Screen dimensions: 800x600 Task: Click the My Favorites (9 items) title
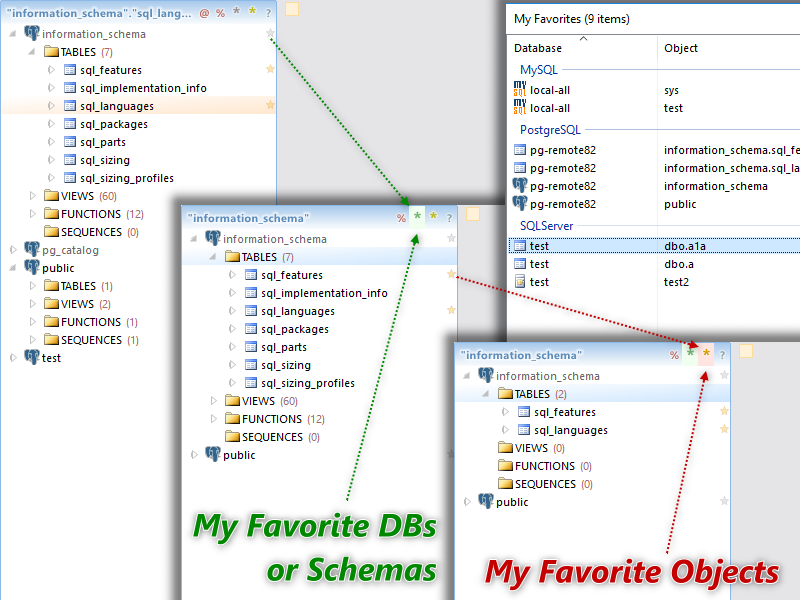click(571, 19)
